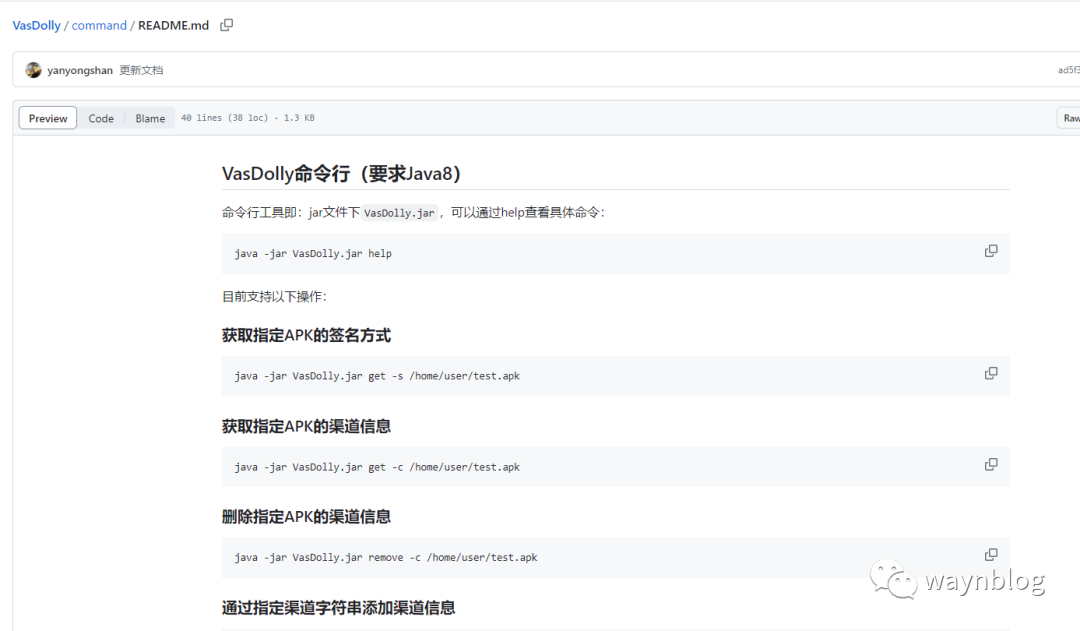Click the 'java -jar VasDolly.jar help' code line
Screen dimensions: 1080x631
tap(313, 254)
